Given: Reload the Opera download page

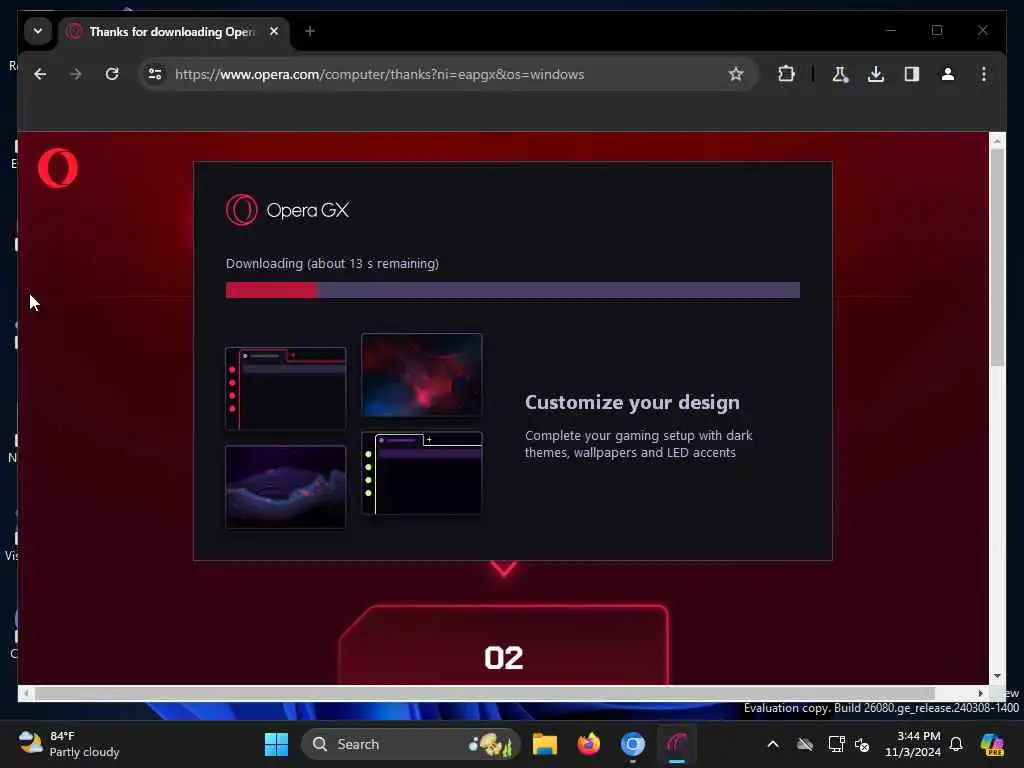Looking at the screenshot, I should pos(112,74).
